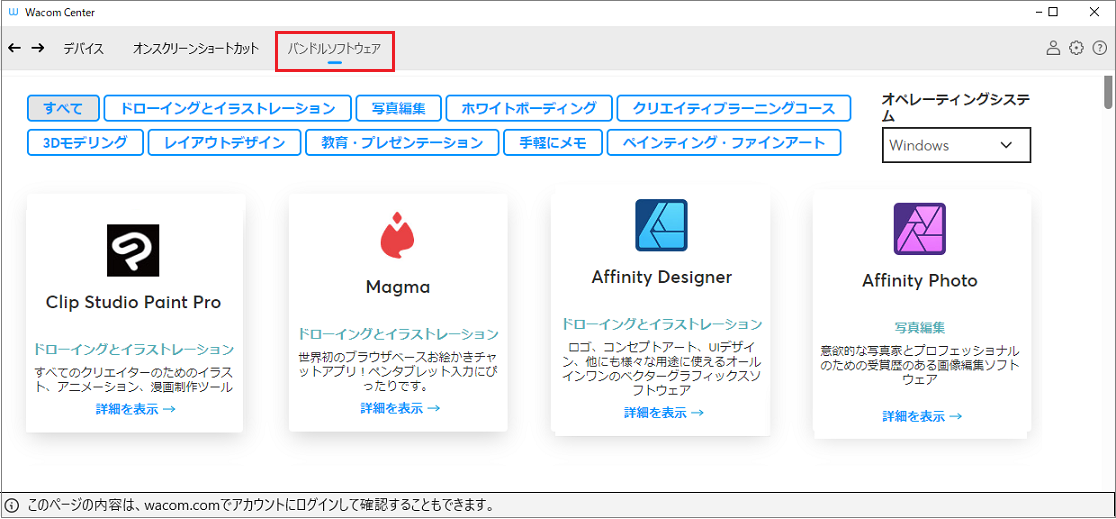The height and width of the screenshot is (519, 1116).
Task: Open help via the question mark icon
Action: pyautogui.click(x=1100, y=48)
